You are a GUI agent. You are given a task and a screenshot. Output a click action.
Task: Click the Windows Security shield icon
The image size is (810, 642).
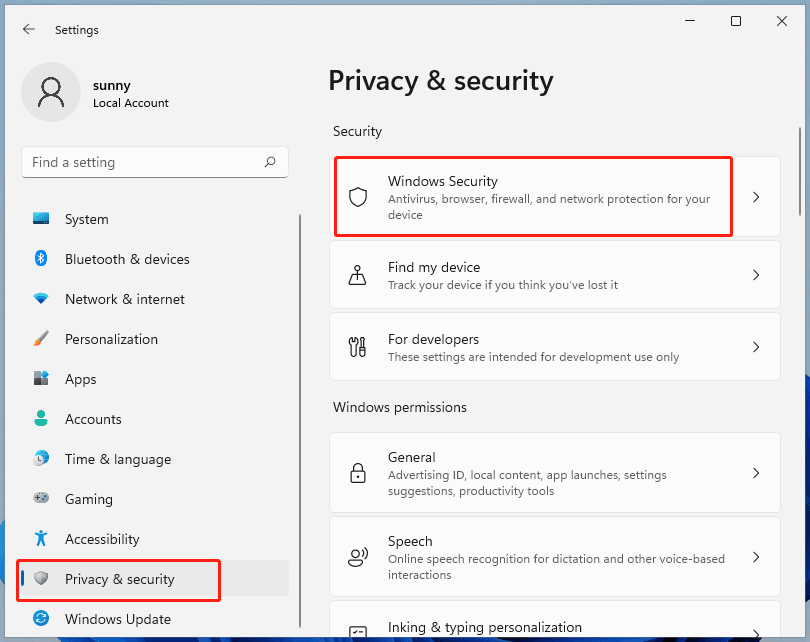[358, 197]
